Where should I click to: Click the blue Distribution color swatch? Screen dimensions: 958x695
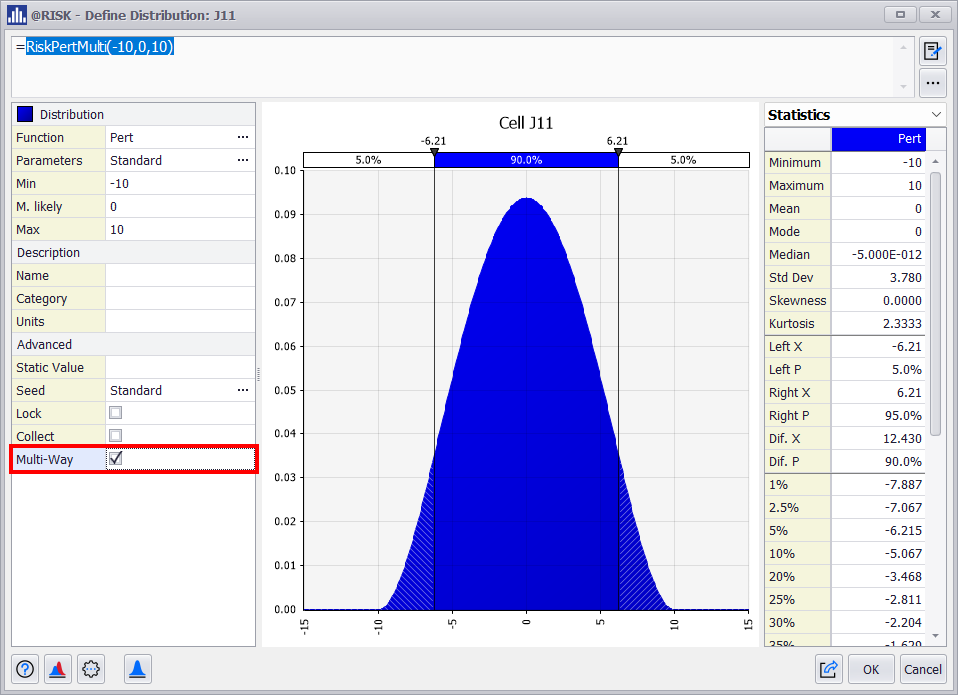point(25,115)
